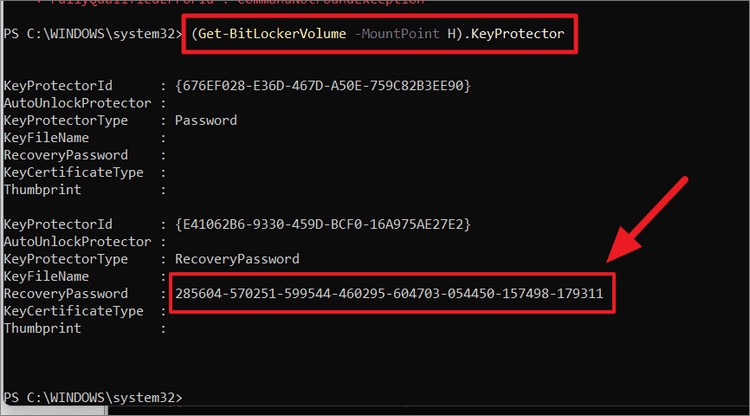Click the top PS C:\WINDOWS\system32> prompt

[89, 34]
